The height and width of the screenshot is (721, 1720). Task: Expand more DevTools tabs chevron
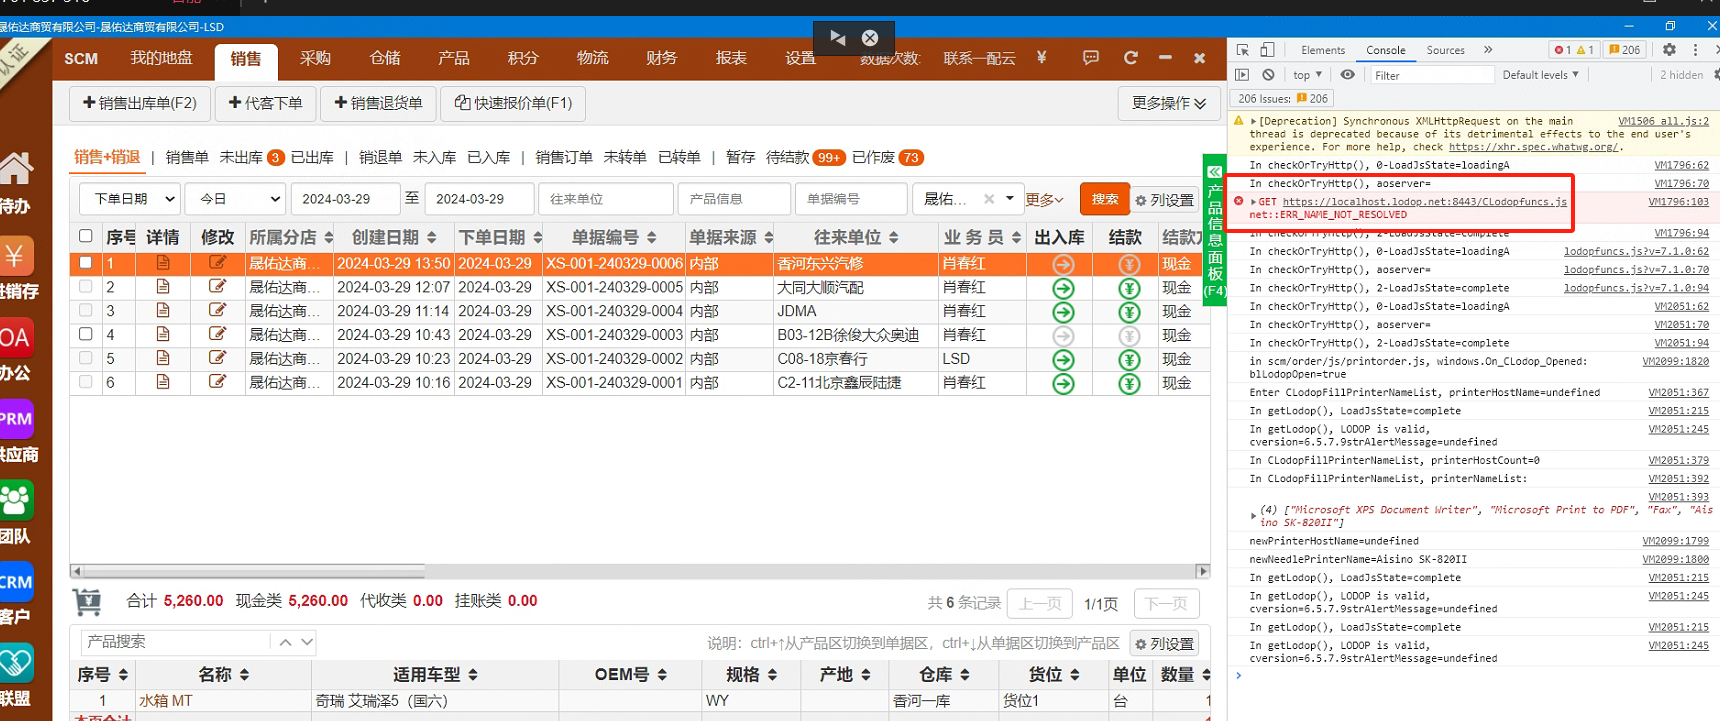pos(1488,49)
